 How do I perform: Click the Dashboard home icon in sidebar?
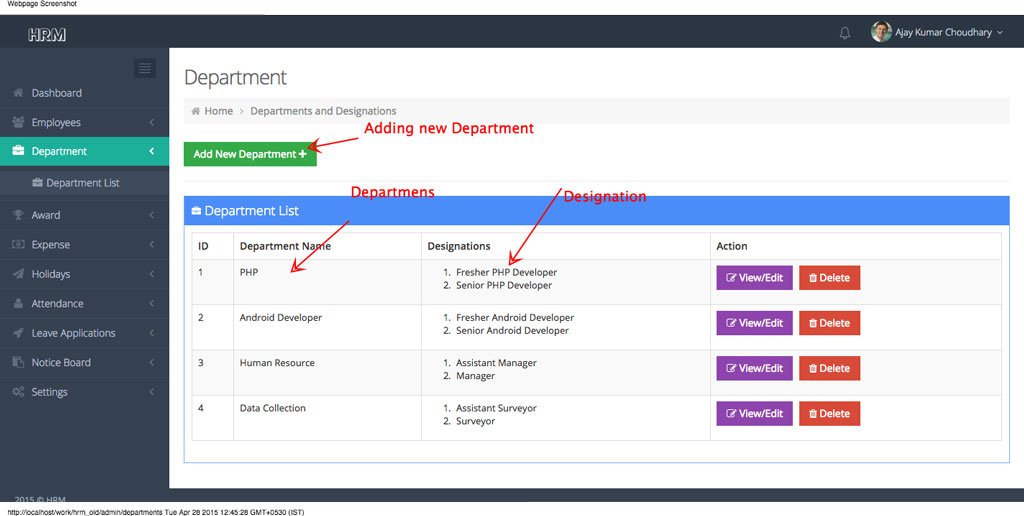[18, 93]
